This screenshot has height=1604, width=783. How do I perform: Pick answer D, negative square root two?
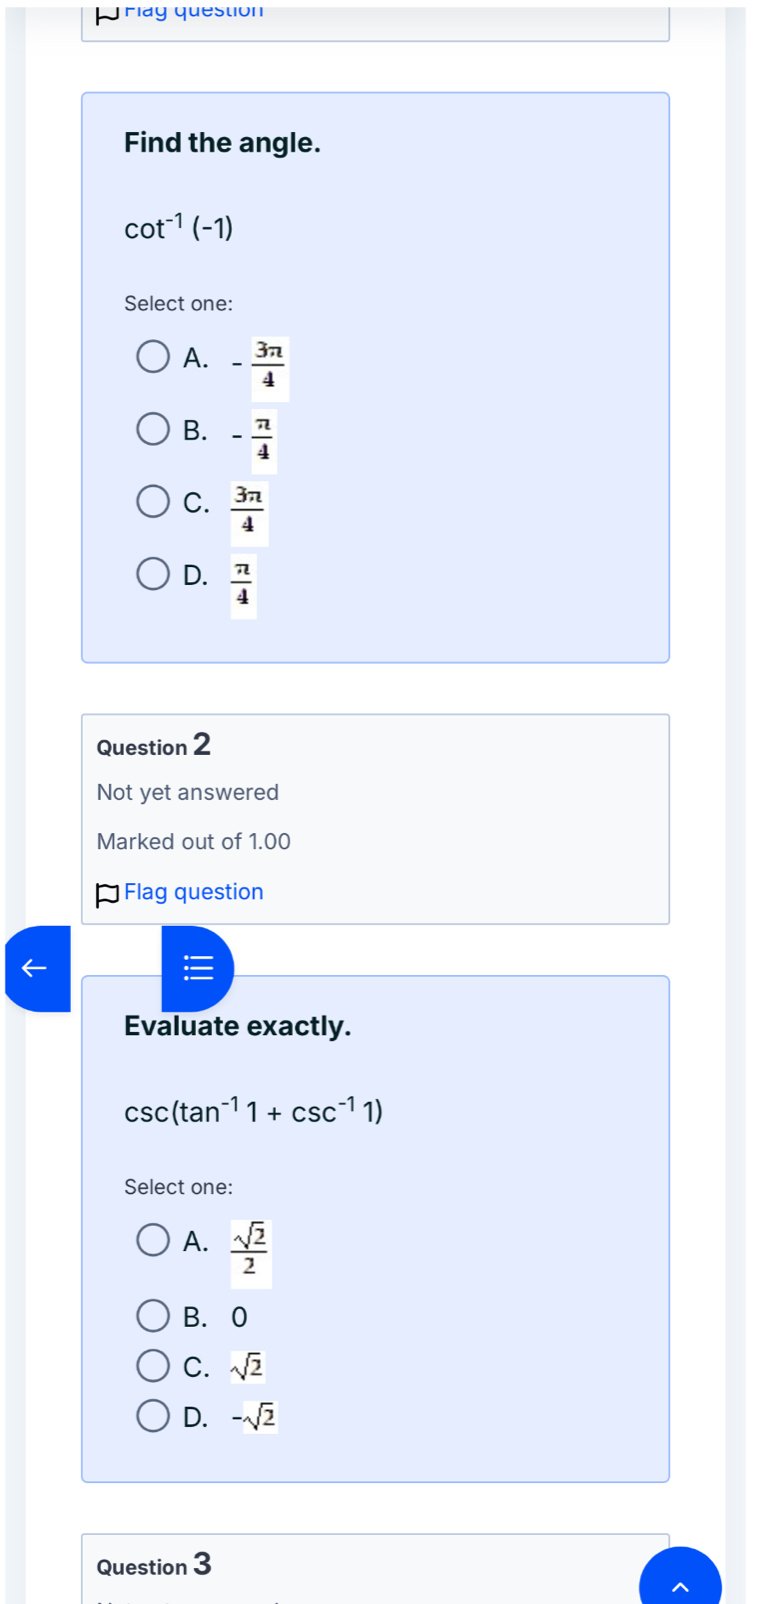[153, 1416]
